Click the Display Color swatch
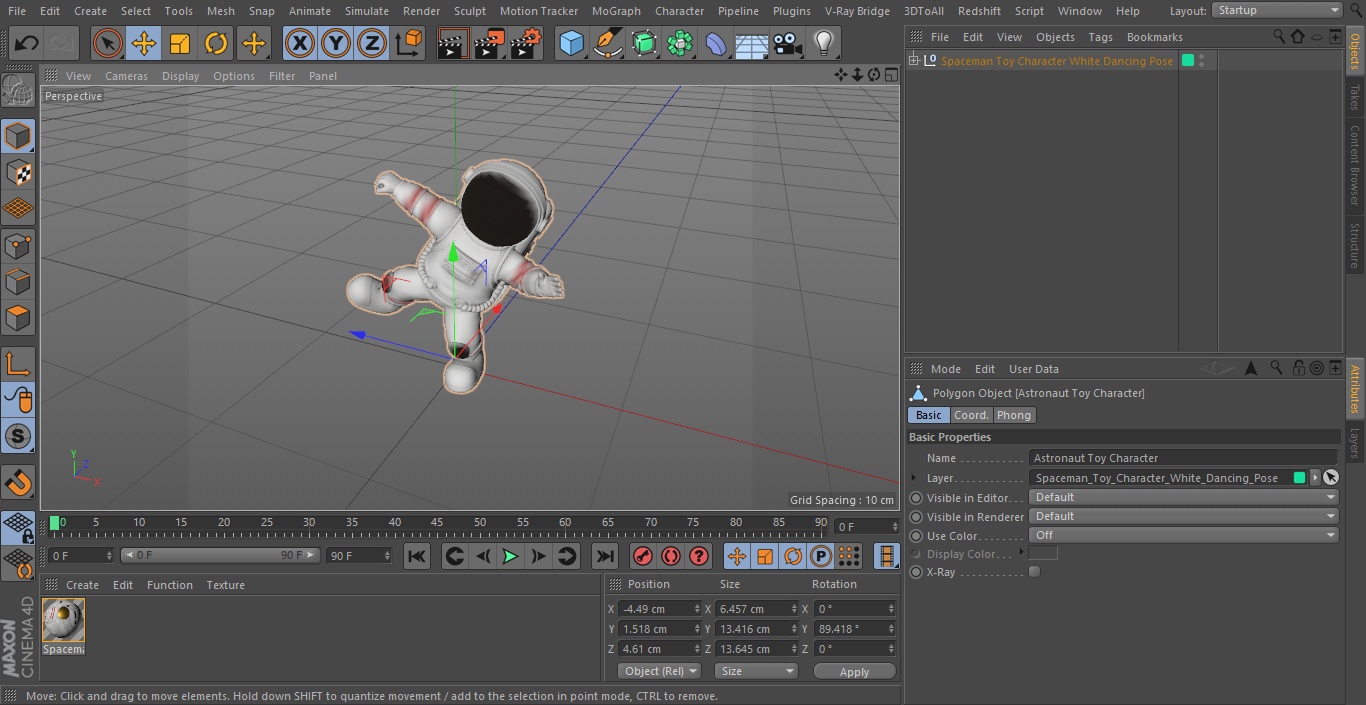 pyautogui.click(x=1043, y=553)
